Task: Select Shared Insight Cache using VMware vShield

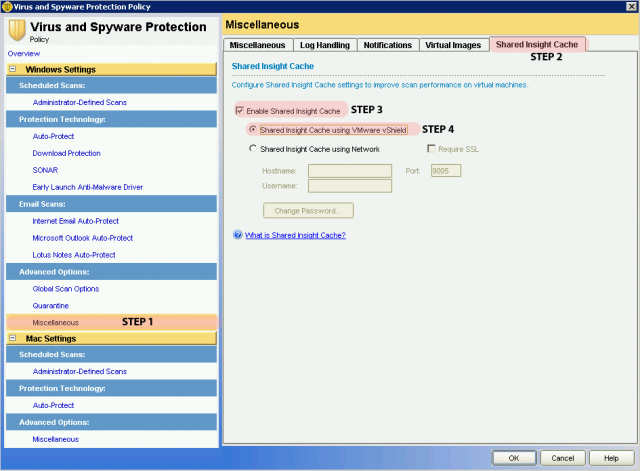Action: (253, 130)
